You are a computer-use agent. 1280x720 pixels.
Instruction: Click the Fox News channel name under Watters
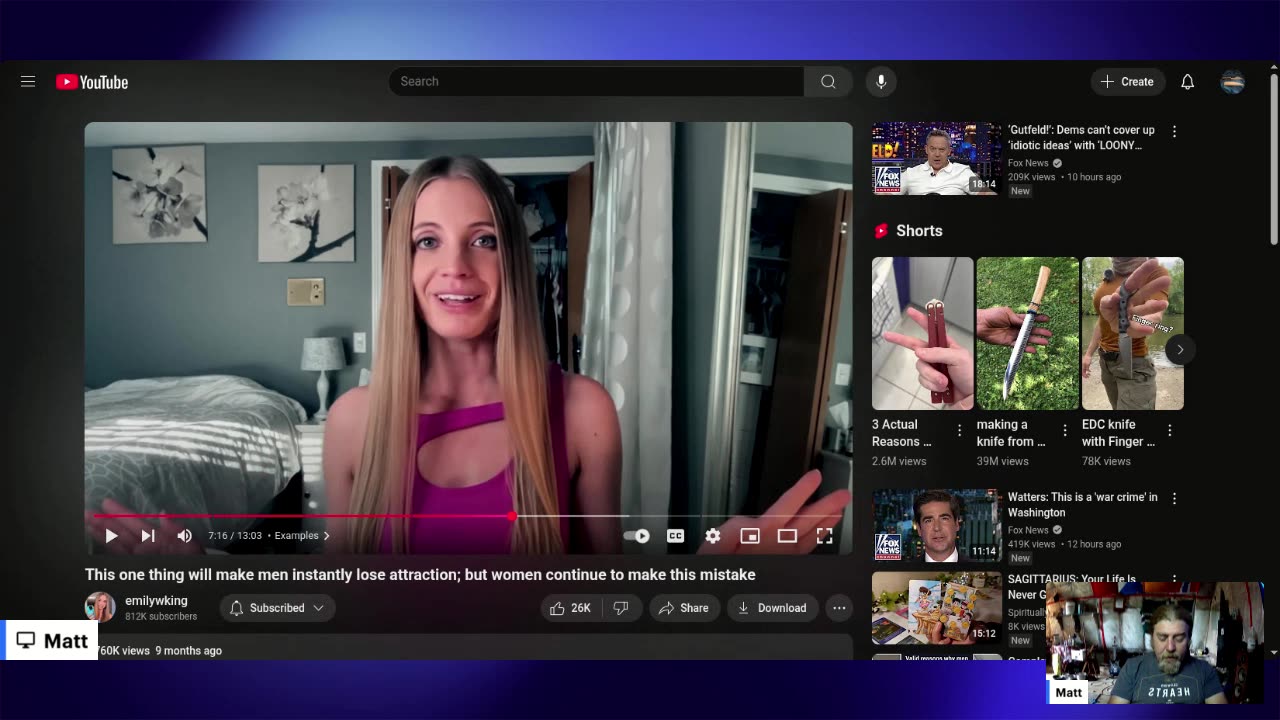point(1028,530)
